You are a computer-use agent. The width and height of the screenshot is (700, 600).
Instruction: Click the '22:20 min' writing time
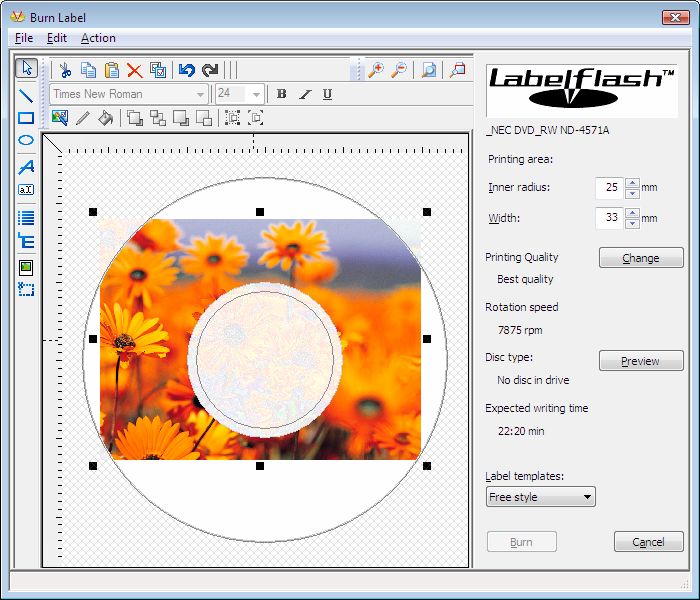tap(521, 431)
